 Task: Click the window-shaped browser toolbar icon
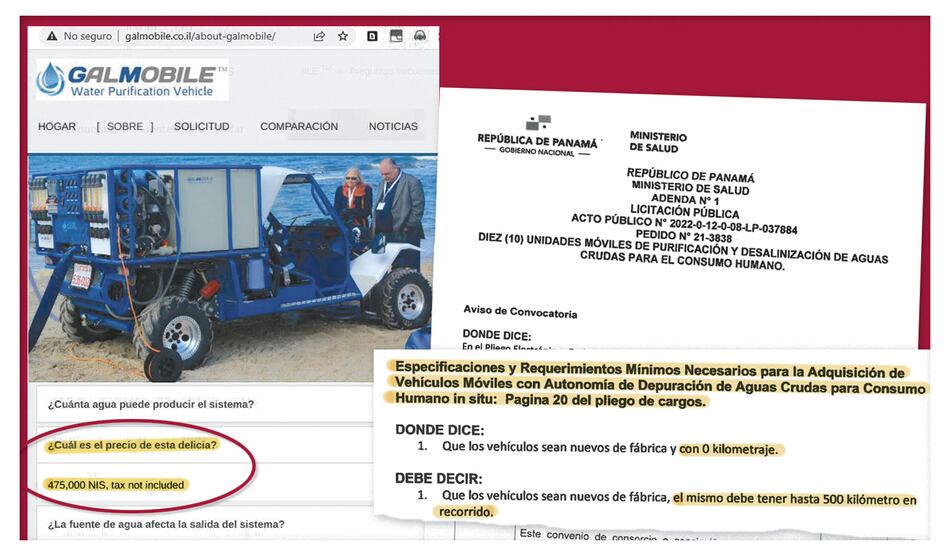pyautogui.click(x=396, y=36)
